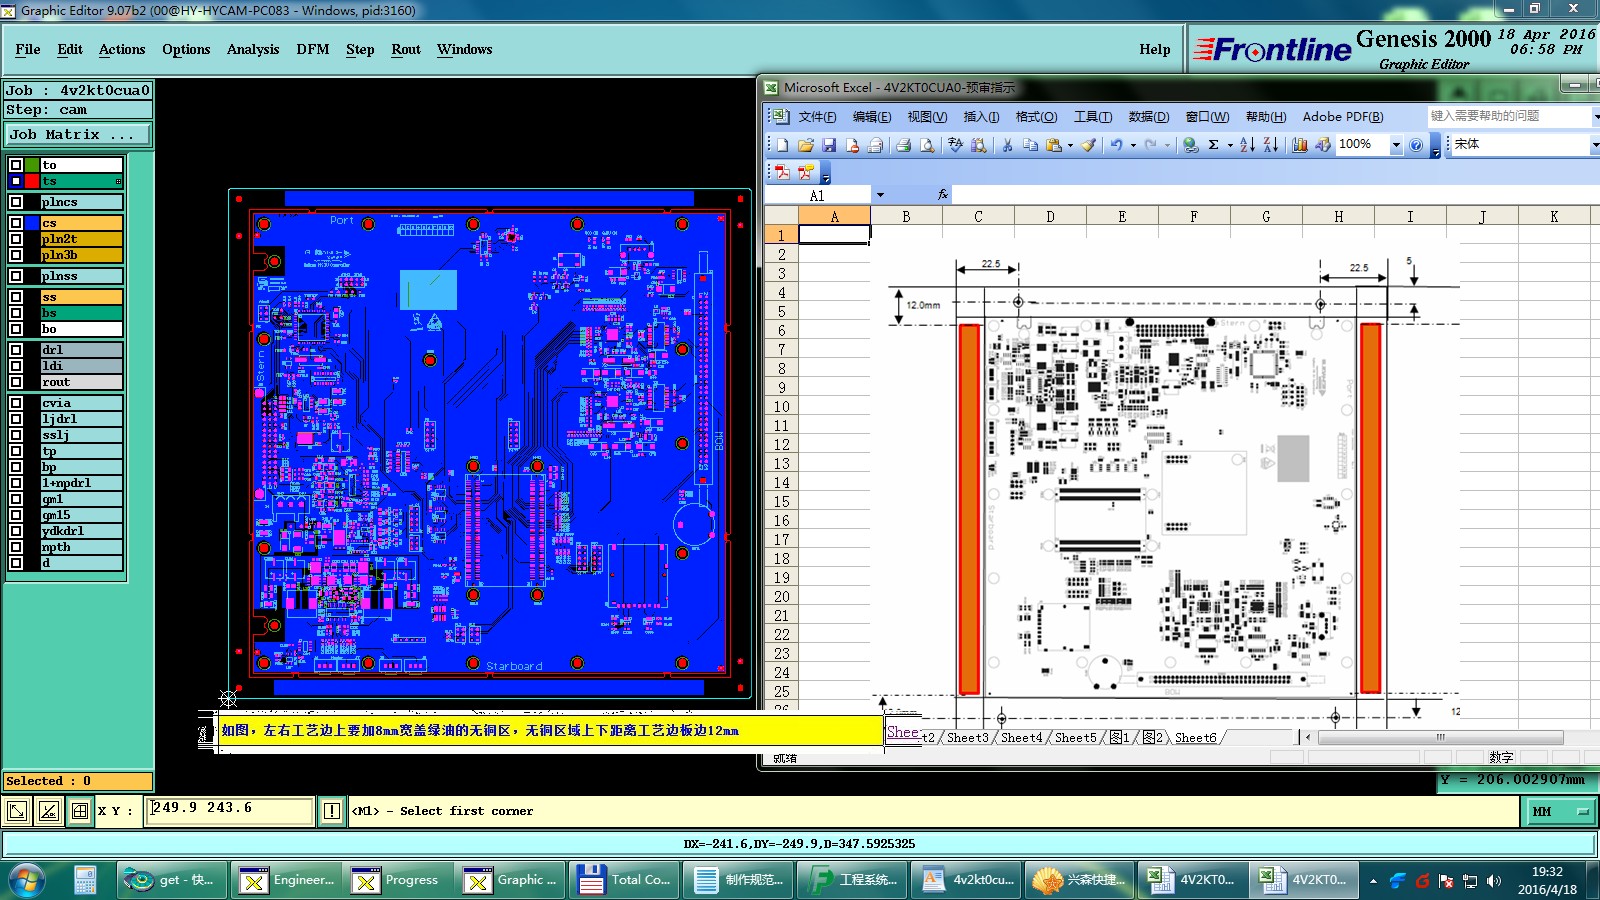Click 'Engineer...' taskbar button
Image resolution: width=1600 pixels, height=900 pixels.
[286, 880]
